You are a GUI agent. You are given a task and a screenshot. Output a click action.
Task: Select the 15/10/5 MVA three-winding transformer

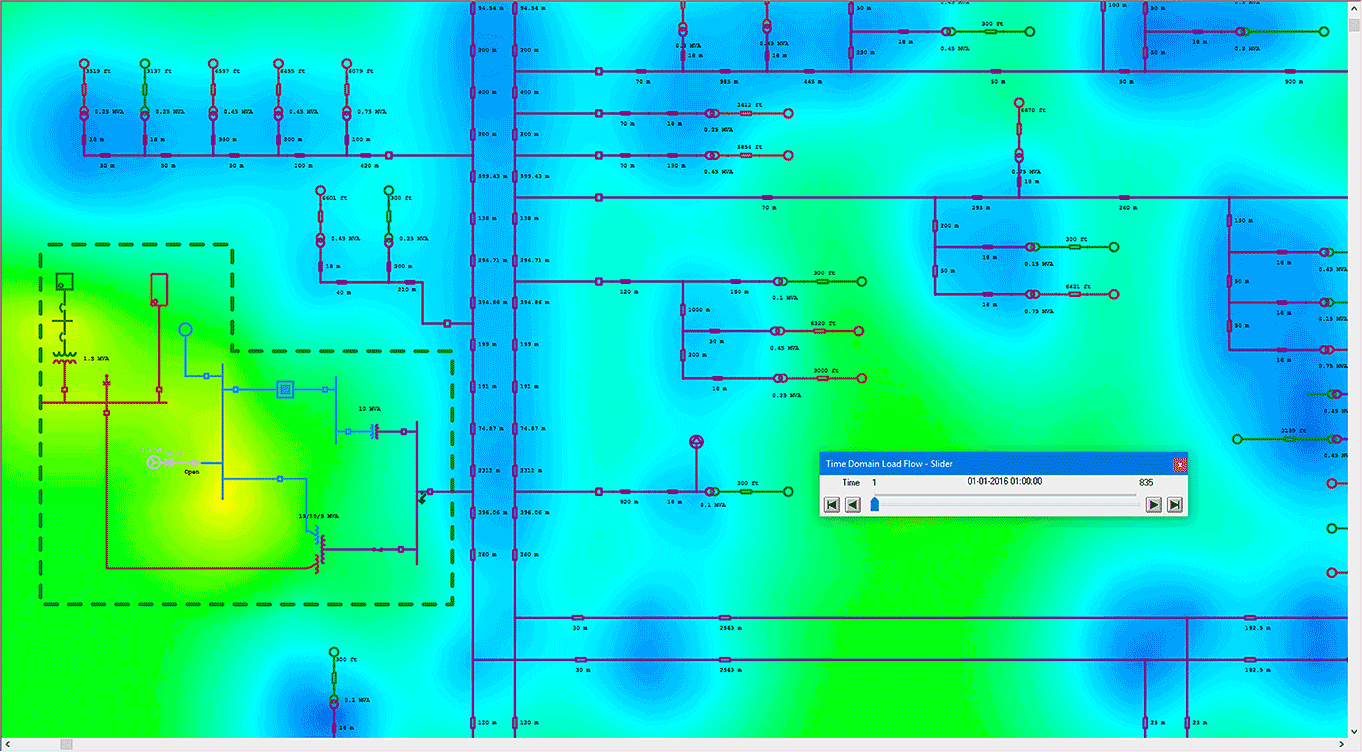click(x=318, y=548)
